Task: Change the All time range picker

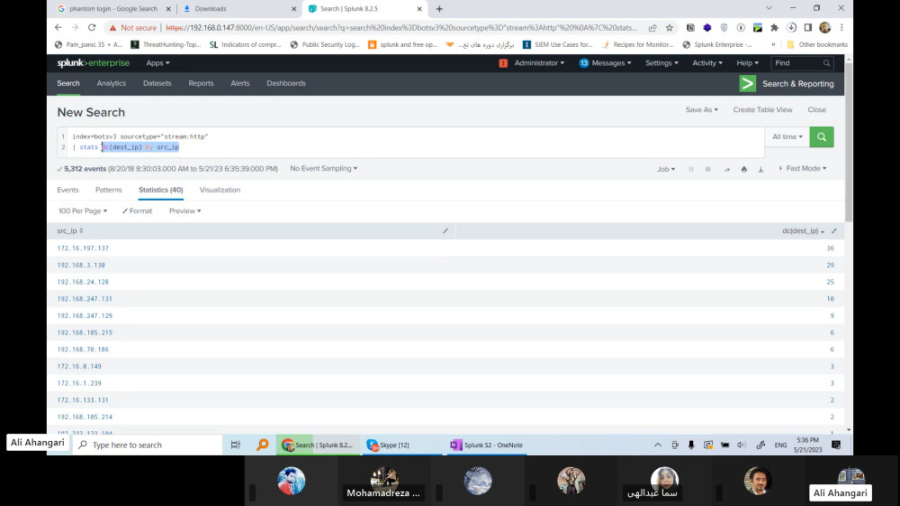Action: click(x=787, y=137)
